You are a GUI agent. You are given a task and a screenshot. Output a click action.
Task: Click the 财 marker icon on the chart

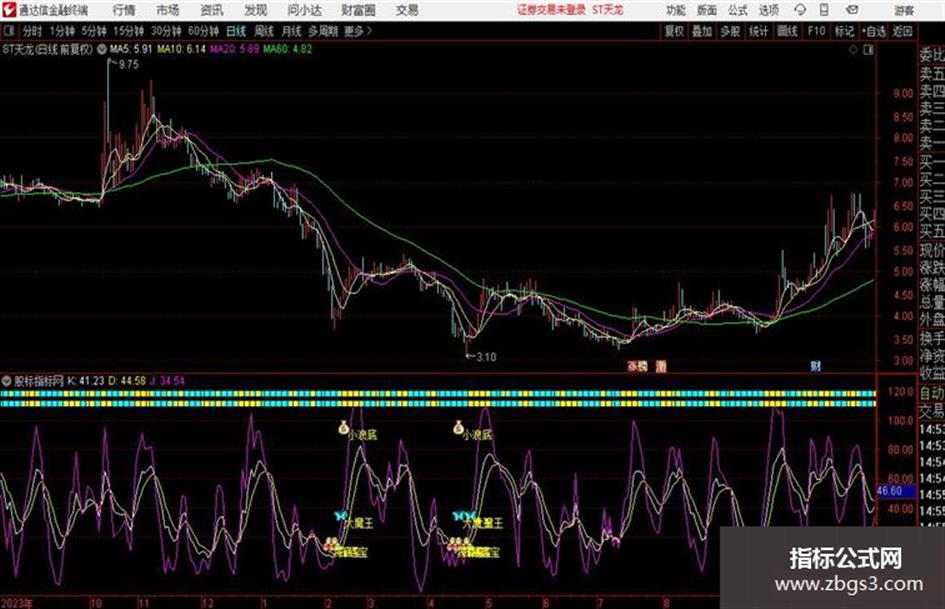[x=815, y=366]
